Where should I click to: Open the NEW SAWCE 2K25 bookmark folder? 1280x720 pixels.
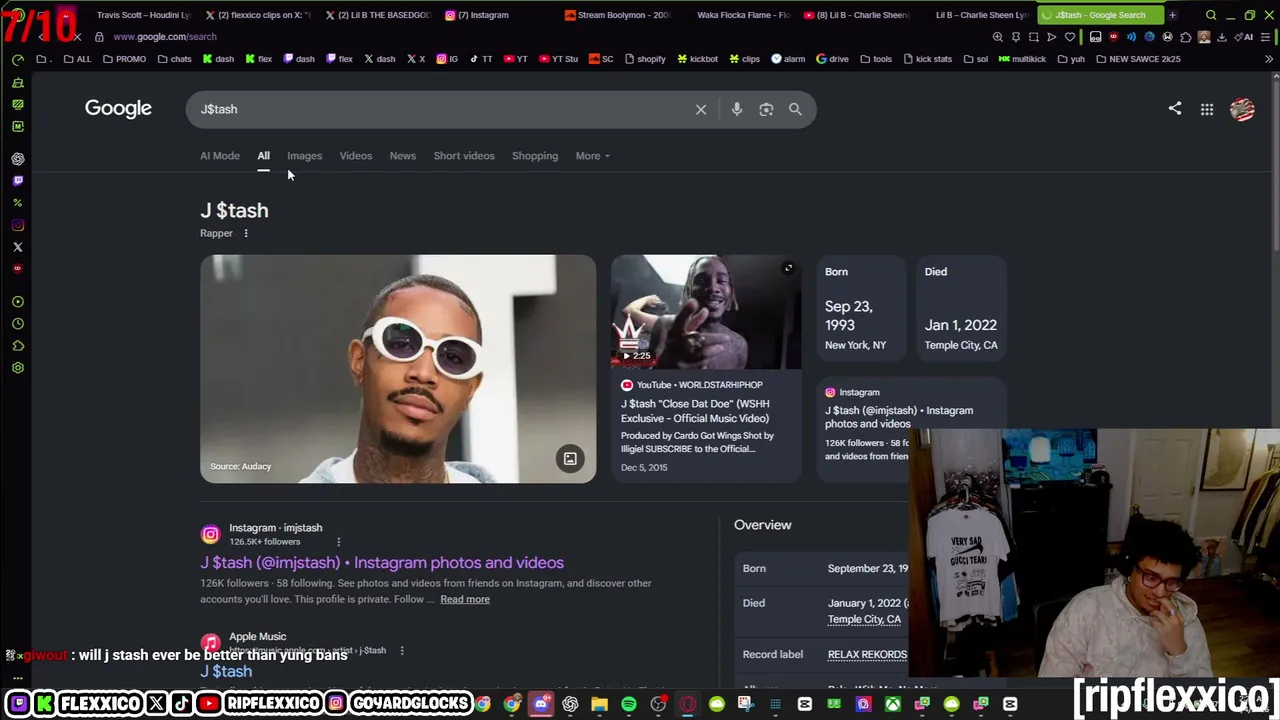(x=1138, y=59)
